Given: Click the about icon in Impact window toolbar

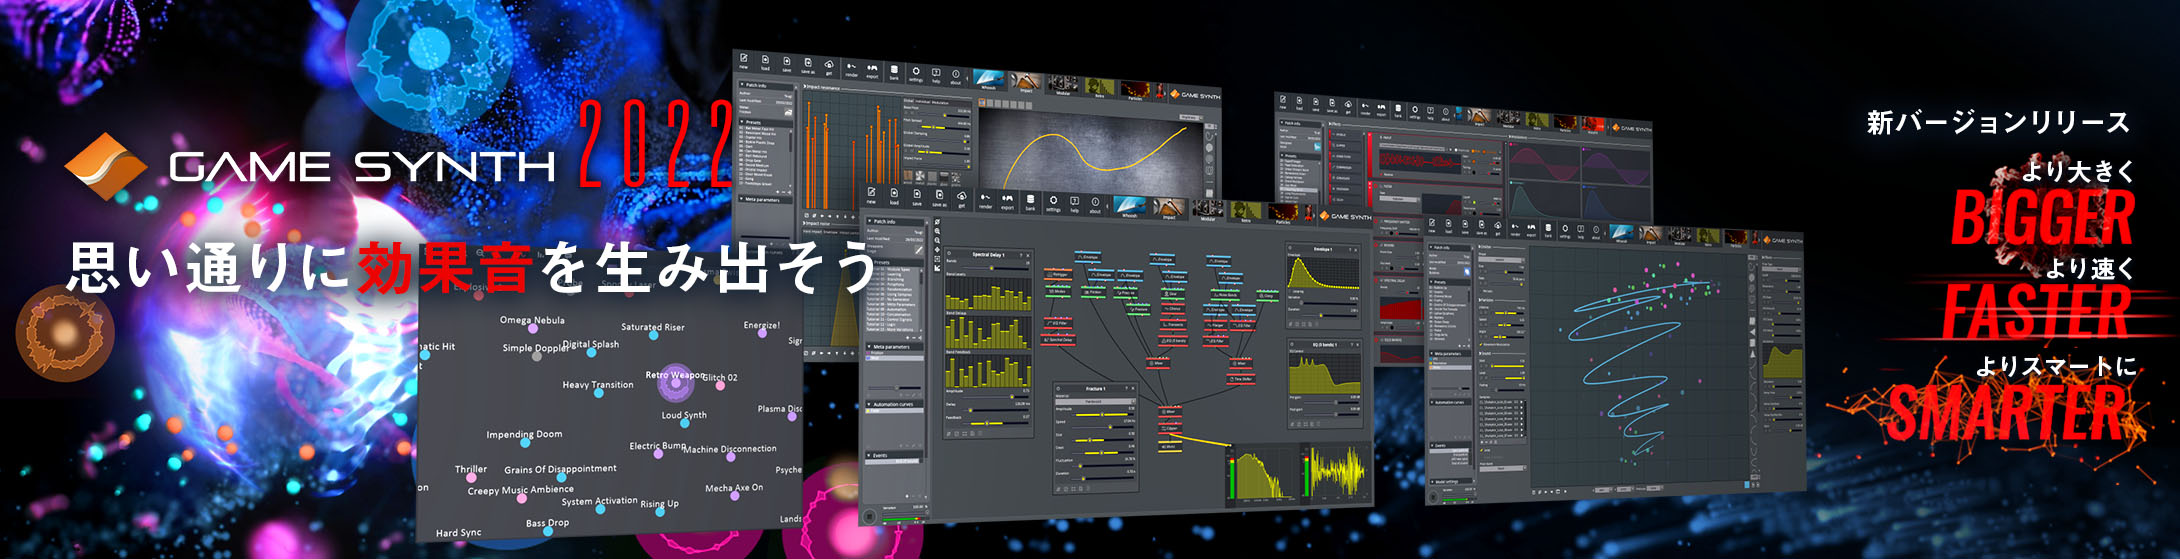Looking at the screenshot, I should coord(956,74).
